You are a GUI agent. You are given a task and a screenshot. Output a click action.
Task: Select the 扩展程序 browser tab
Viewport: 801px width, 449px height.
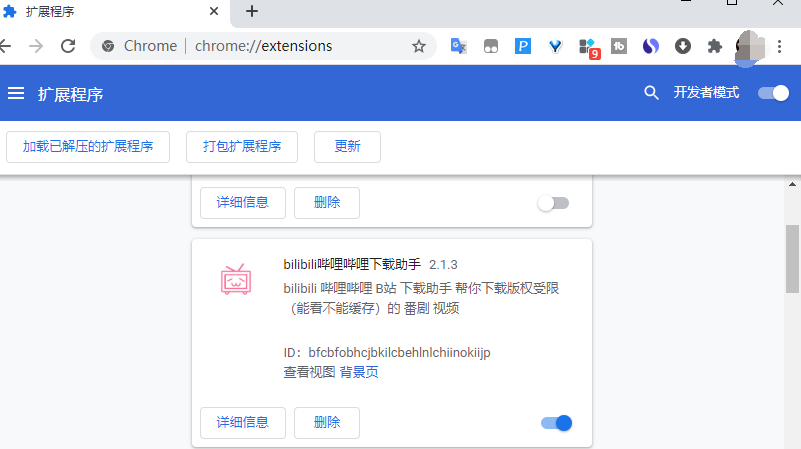(113, 12)
